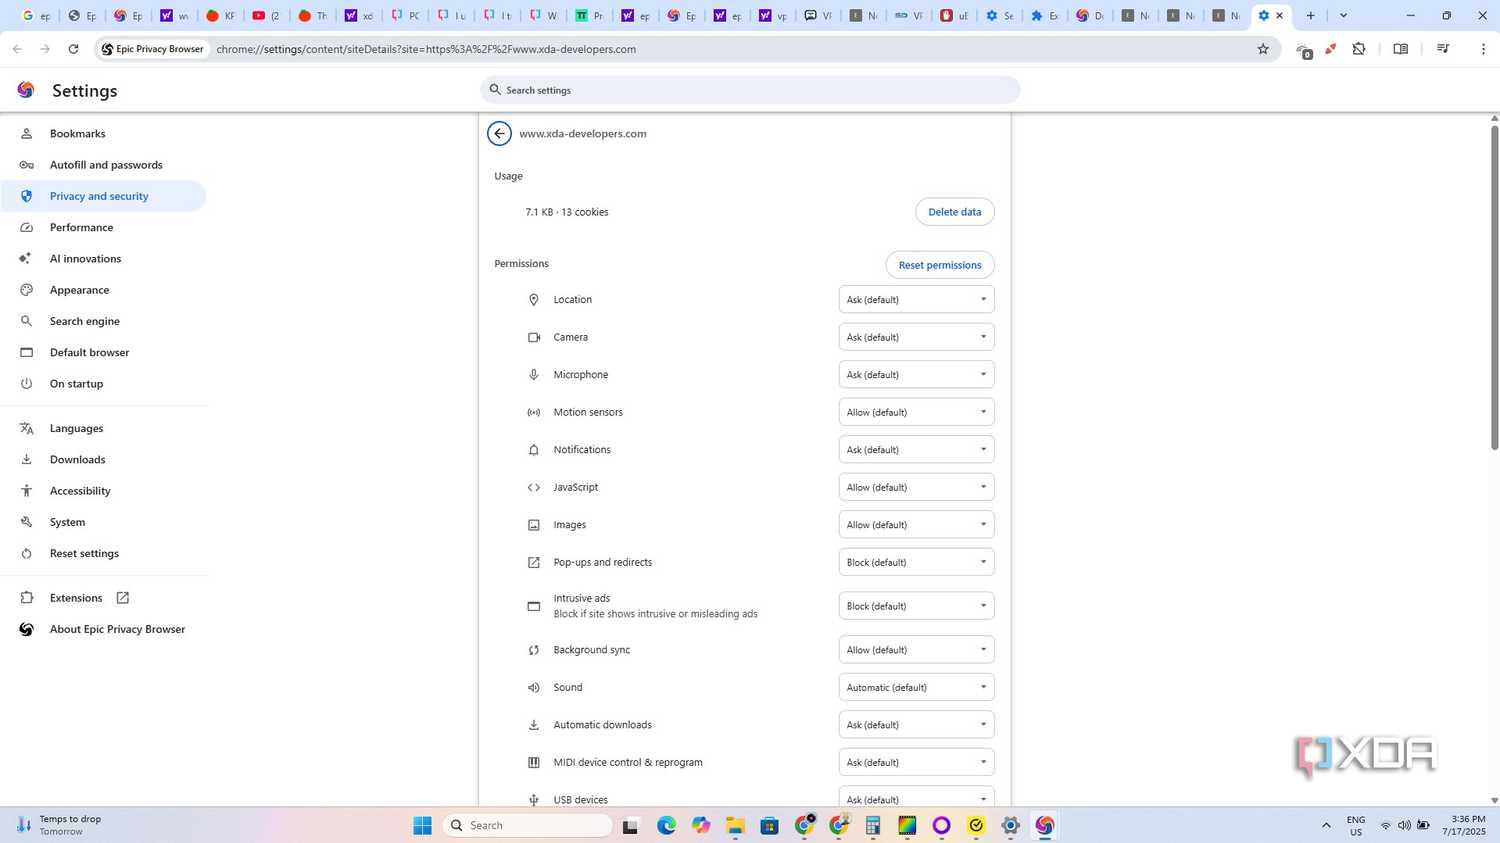Open Appearance settings
1500x843 pixels.
pyautogui.click(x=104, y=290)
